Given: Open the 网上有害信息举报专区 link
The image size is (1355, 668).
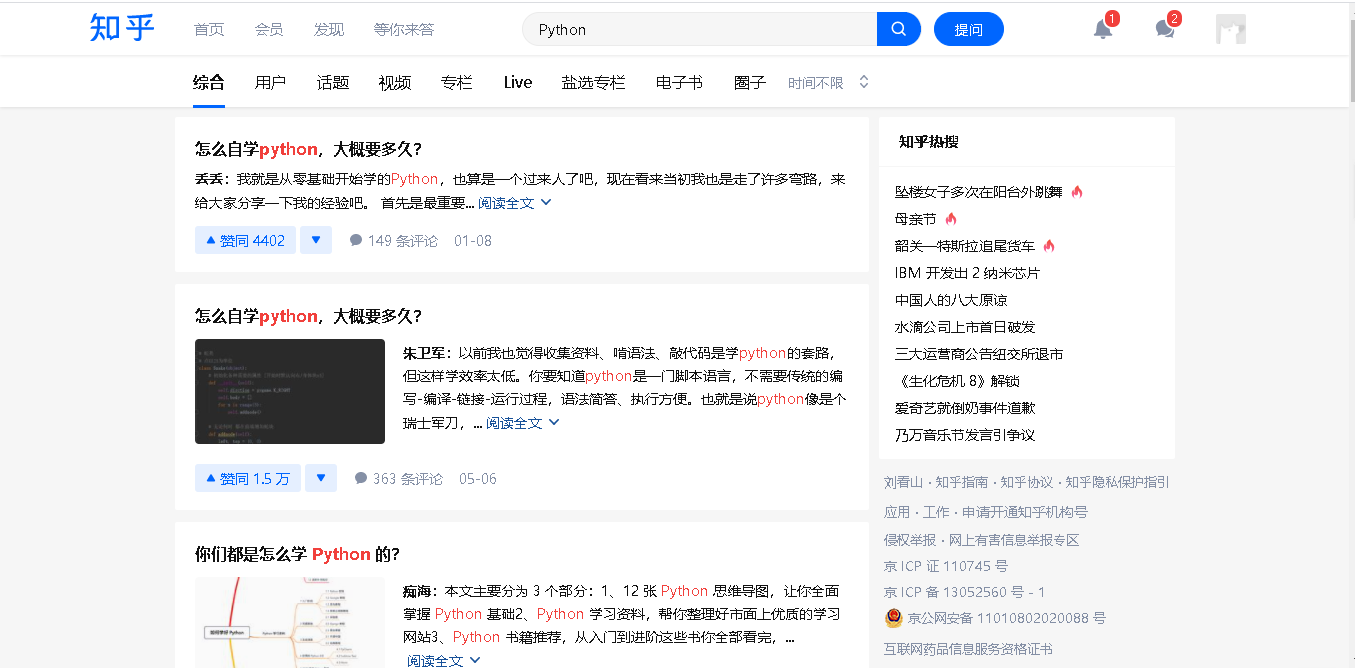Looking at the screenshot, I should (x=1014, y=540).
